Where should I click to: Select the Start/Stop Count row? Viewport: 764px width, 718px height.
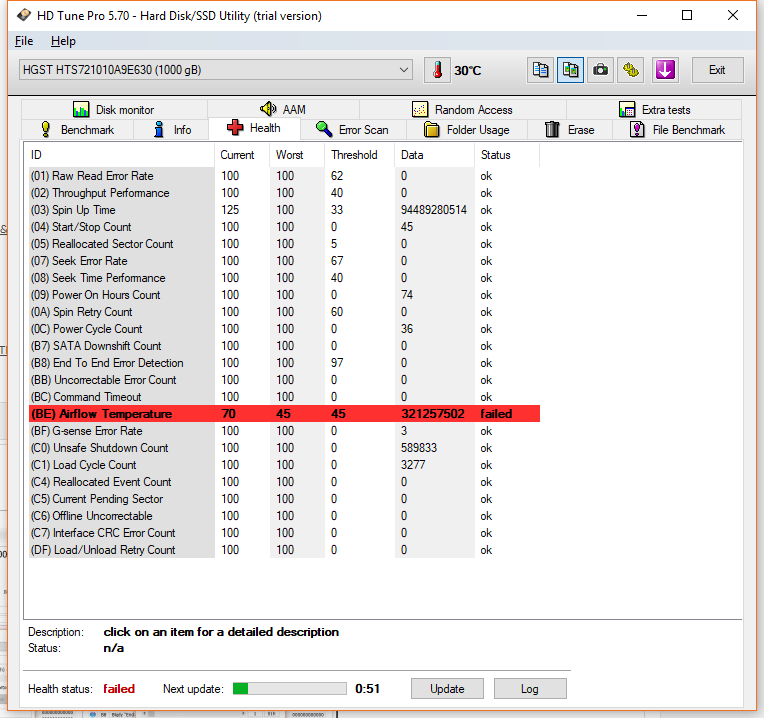point(284,227)
